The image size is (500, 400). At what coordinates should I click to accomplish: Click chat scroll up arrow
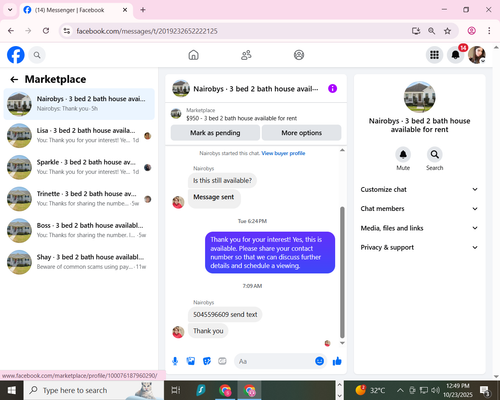coord(342,150)
